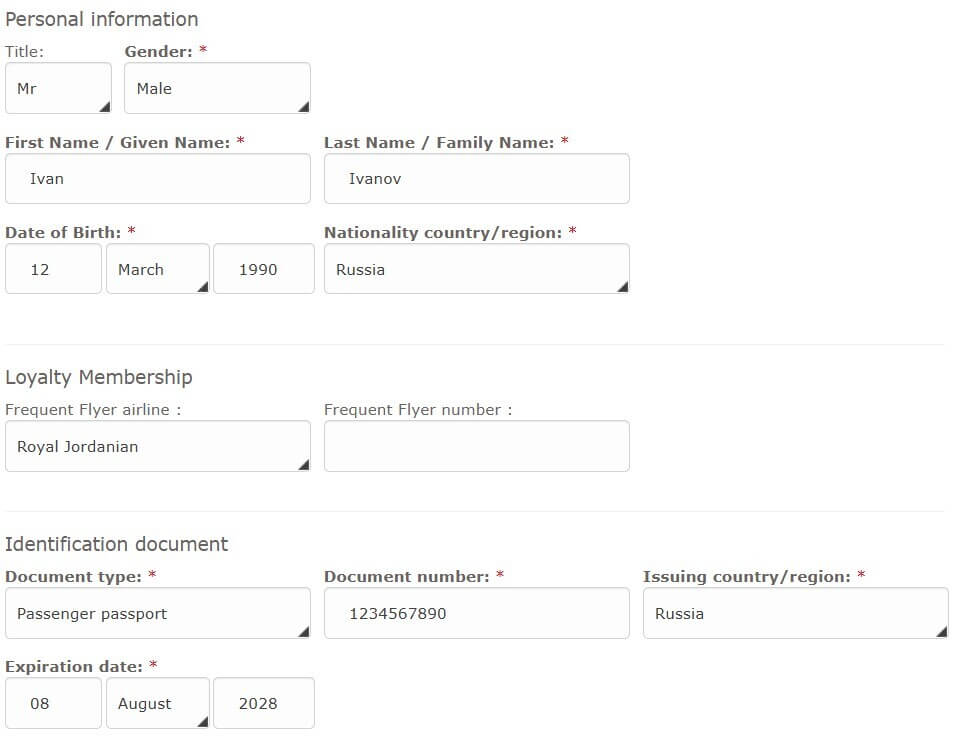Click the expiration day field showing 08
The width and height of the screenshot is (962, 740).
pyautogui.click(x=53, y=703)
